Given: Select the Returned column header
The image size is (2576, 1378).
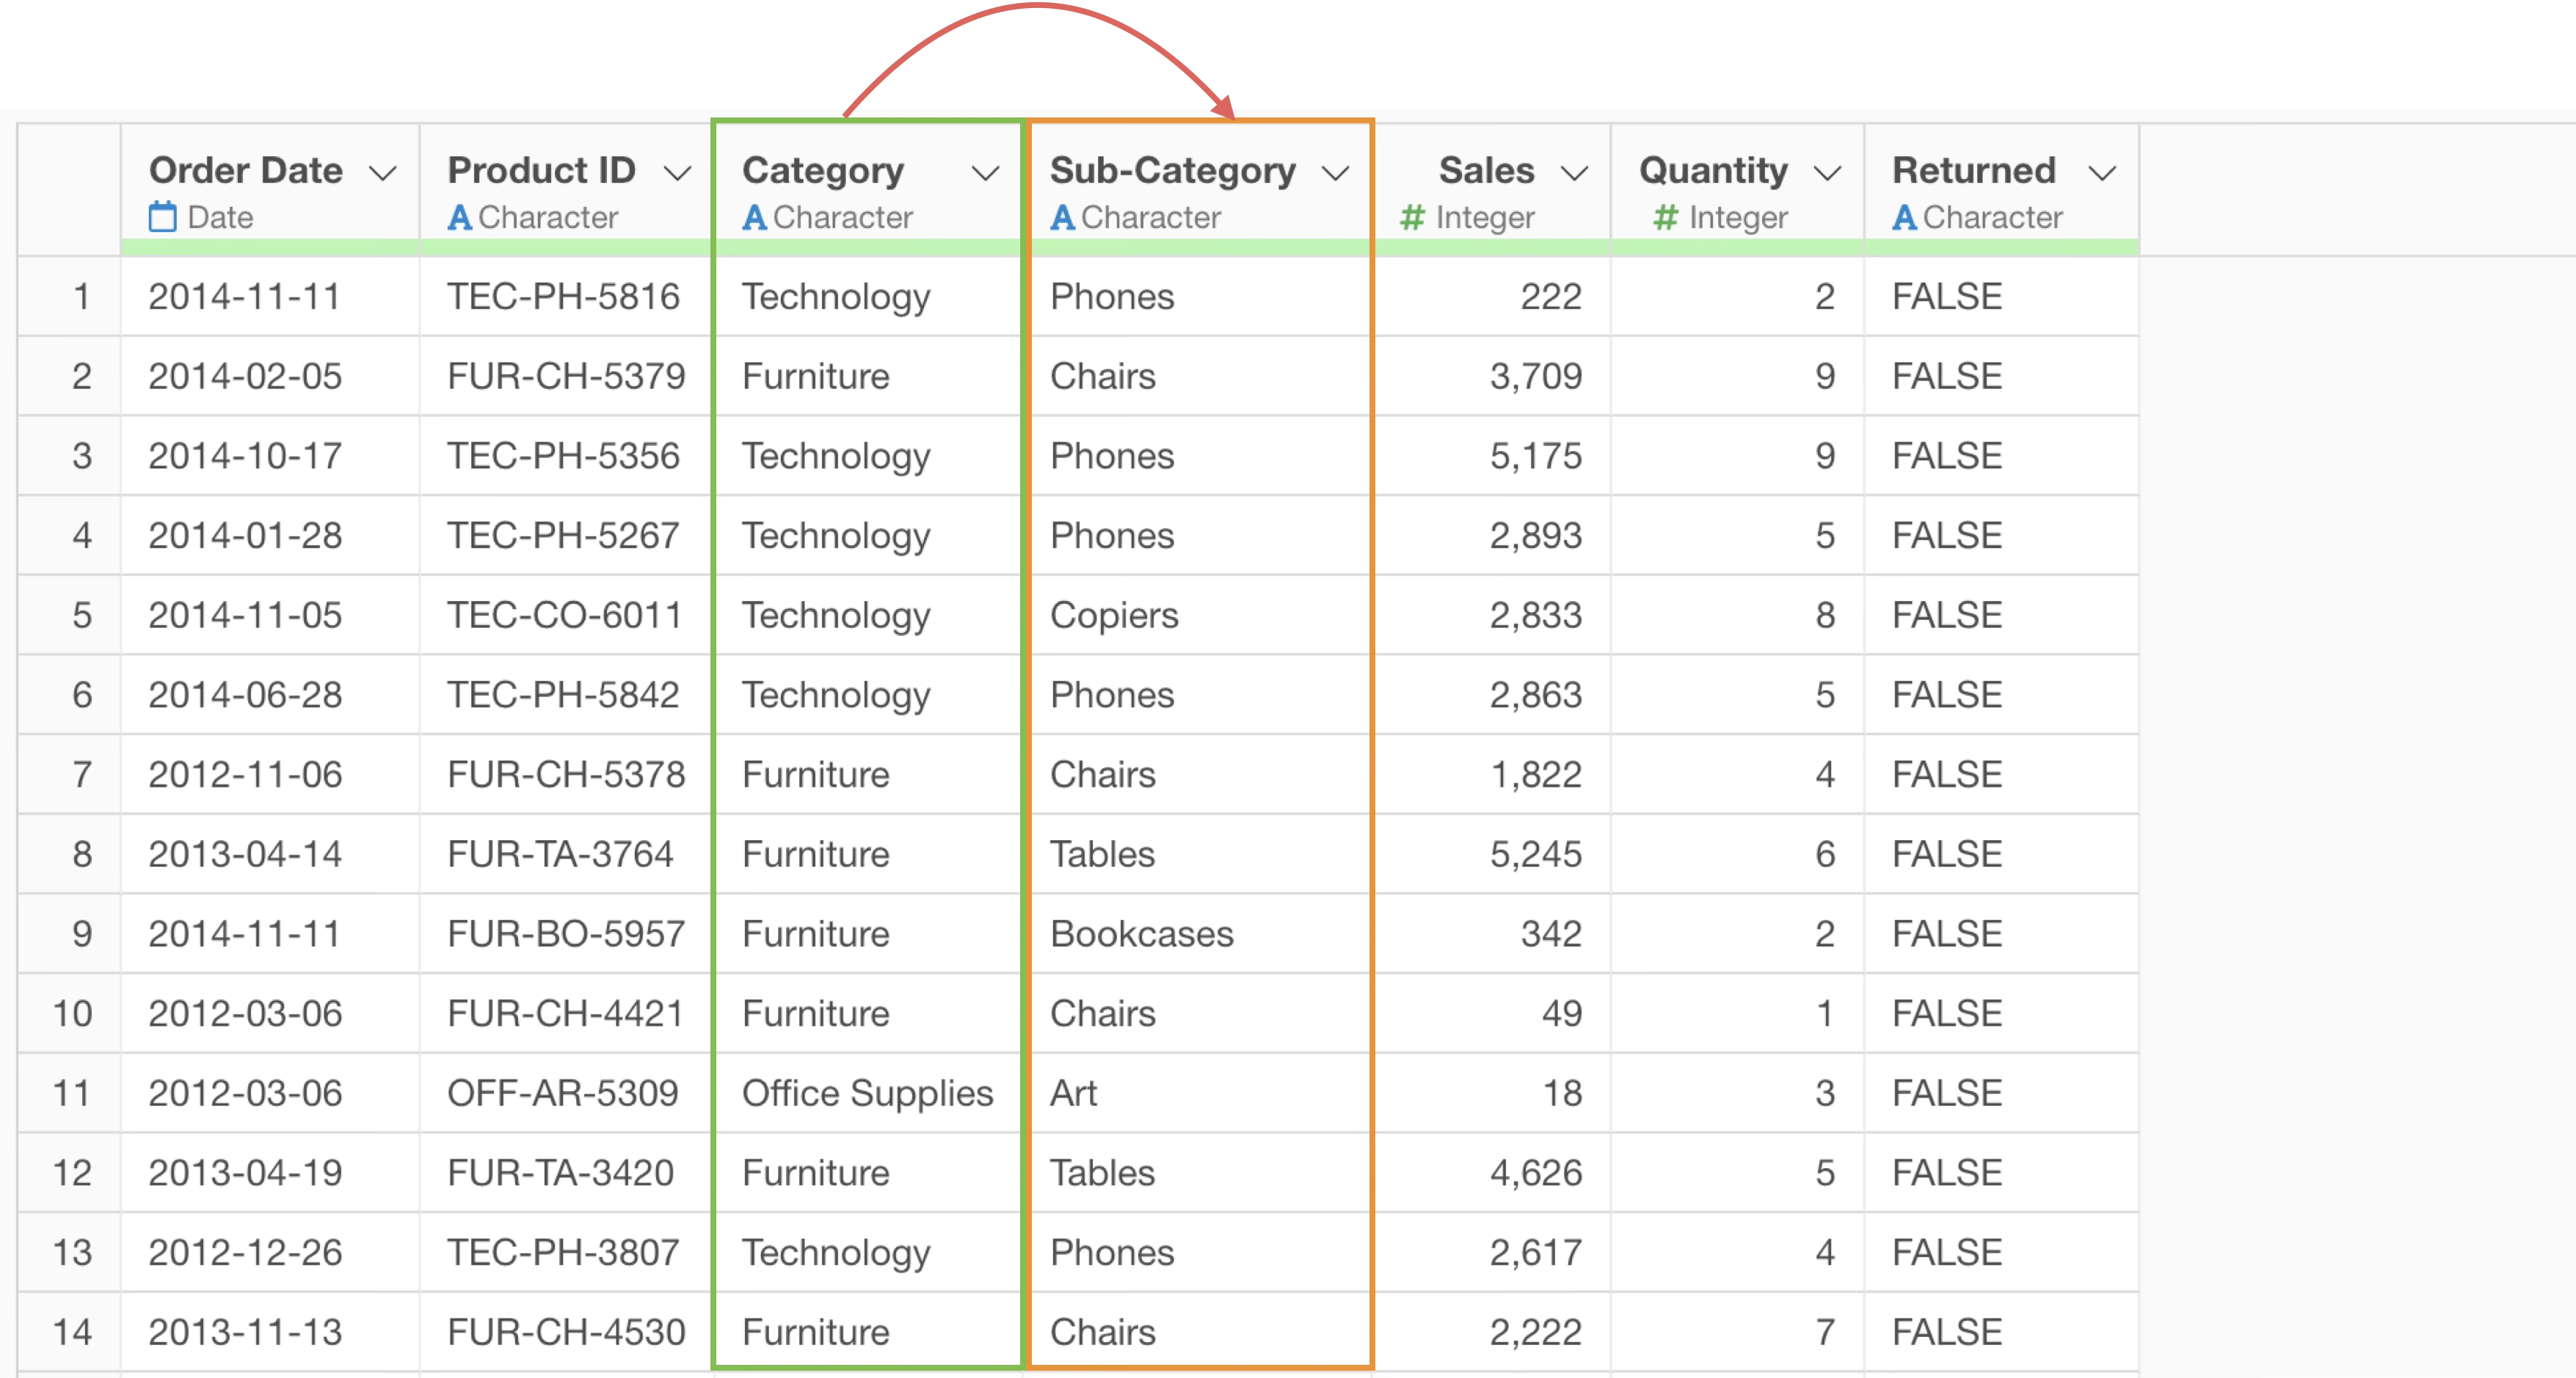Looking at the screenshot, I should [x=2002, y=189].
